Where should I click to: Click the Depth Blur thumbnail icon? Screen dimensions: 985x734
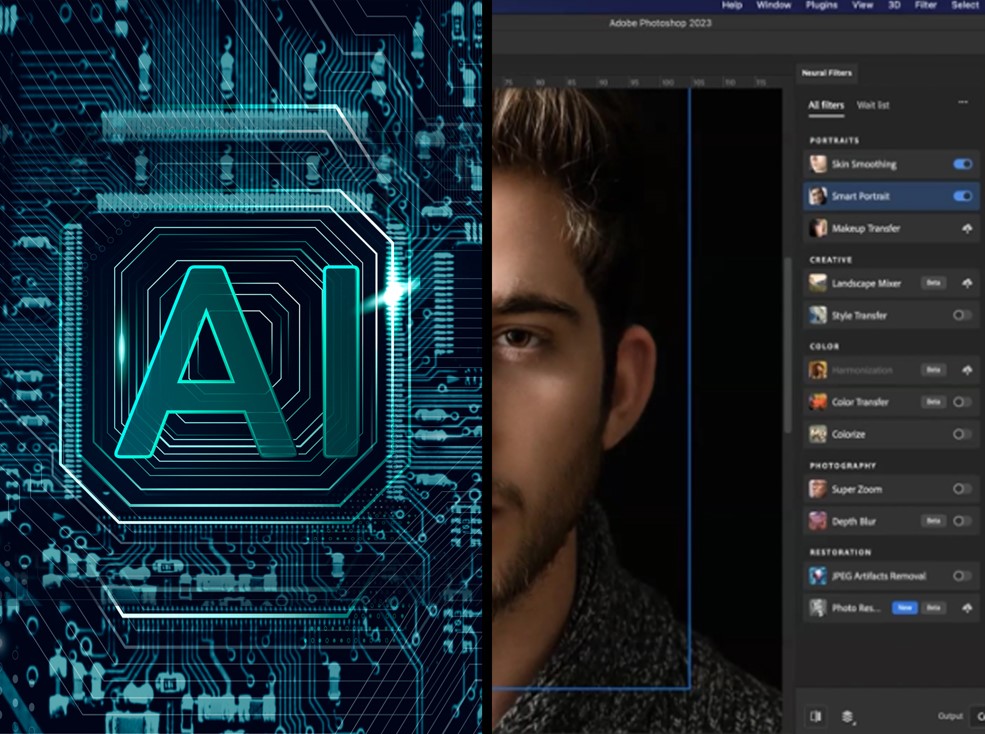point(818,520)
